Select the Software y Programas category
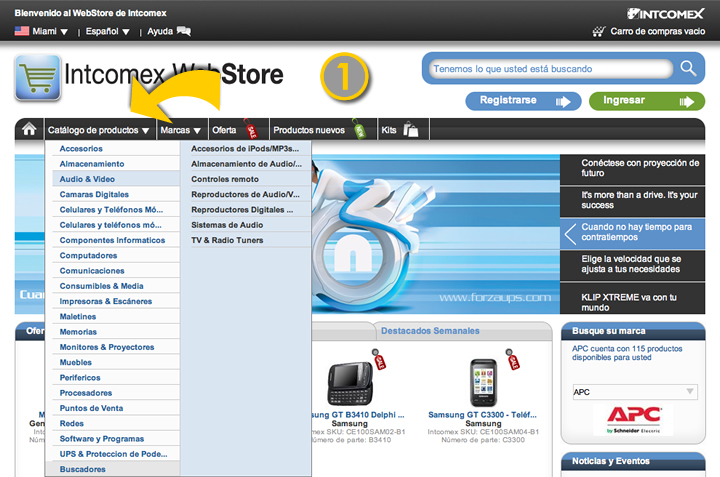This screenshot has width=720, height=477. click(x=116, y=438)
